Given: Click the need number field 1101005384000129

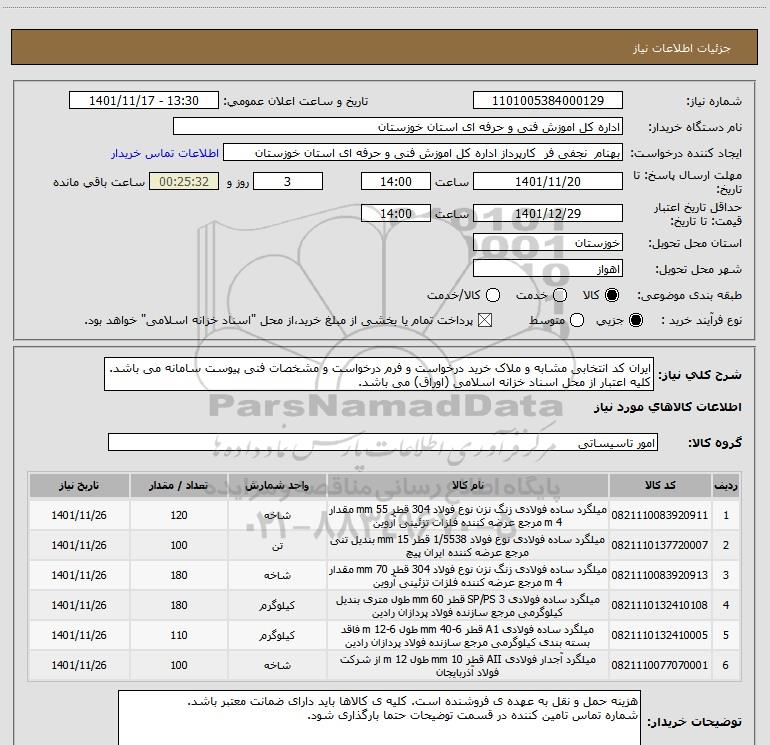Looking at the screenshot, I should (548, 101).
